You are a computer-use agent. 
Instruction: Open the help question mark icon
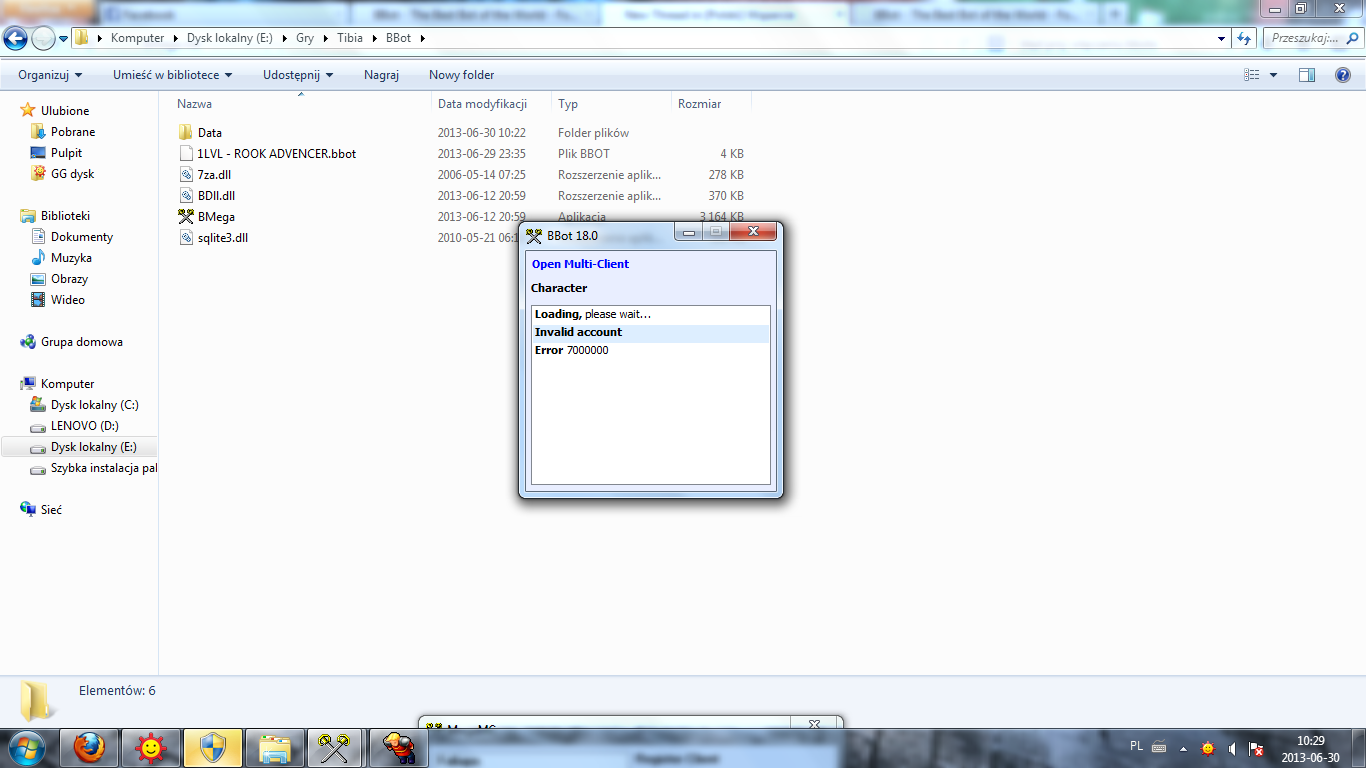(x=1343, y=75)
